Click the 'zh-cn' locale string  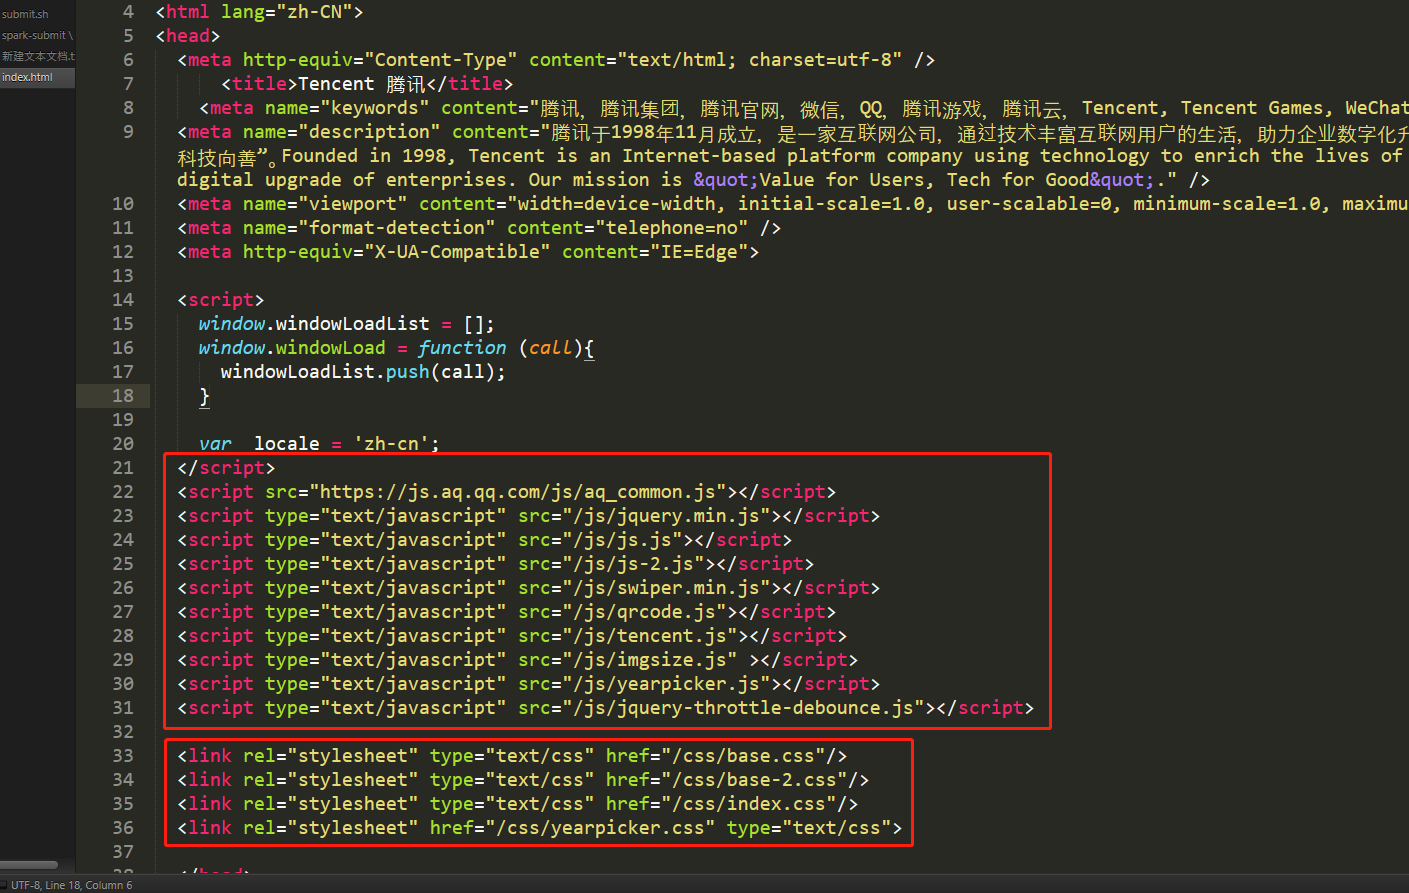(391, 444)
